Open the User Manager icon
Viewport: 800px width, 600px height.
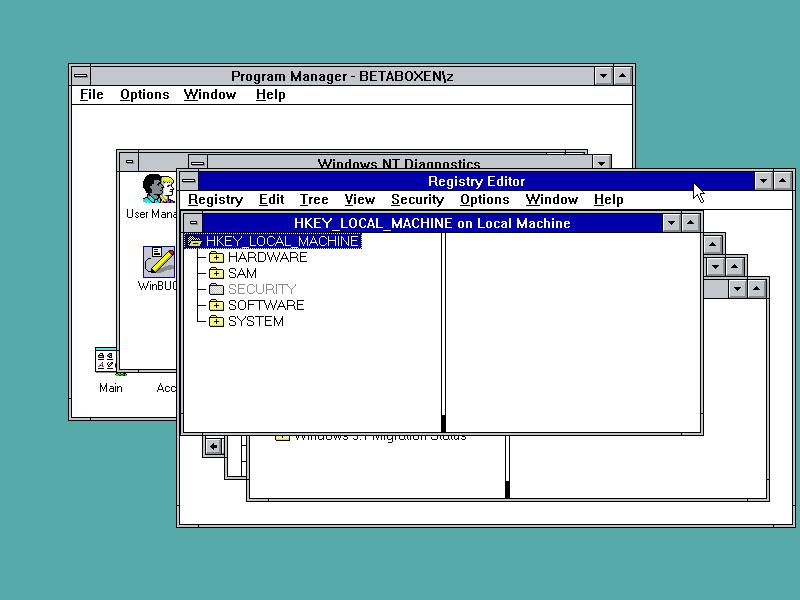[158, 188]
